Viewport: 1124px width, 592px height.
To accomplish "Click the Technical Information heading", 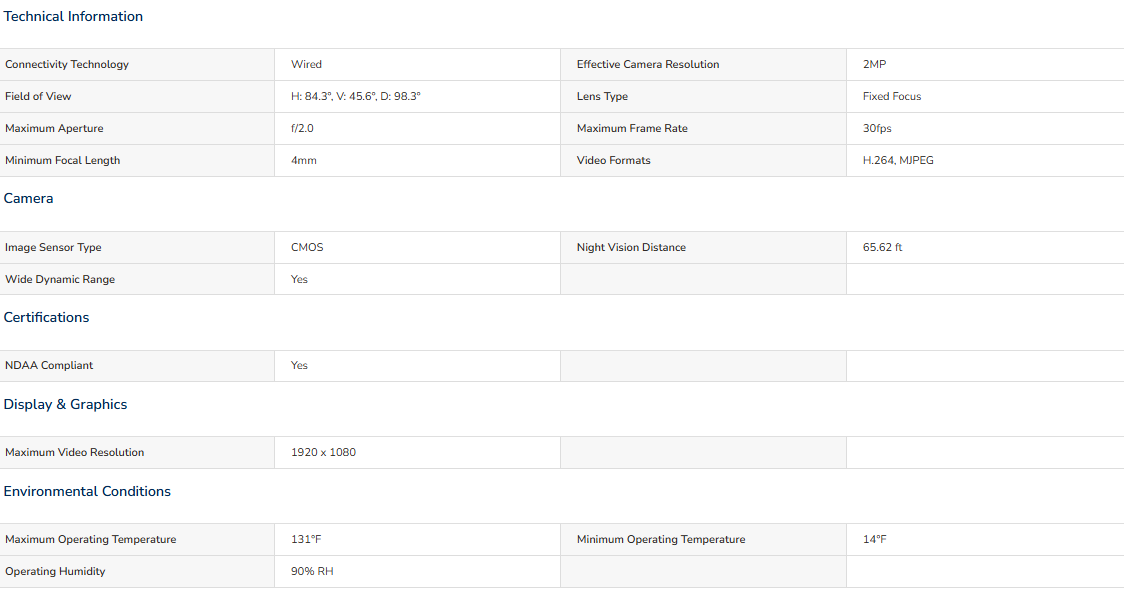I will pos(73,16).
